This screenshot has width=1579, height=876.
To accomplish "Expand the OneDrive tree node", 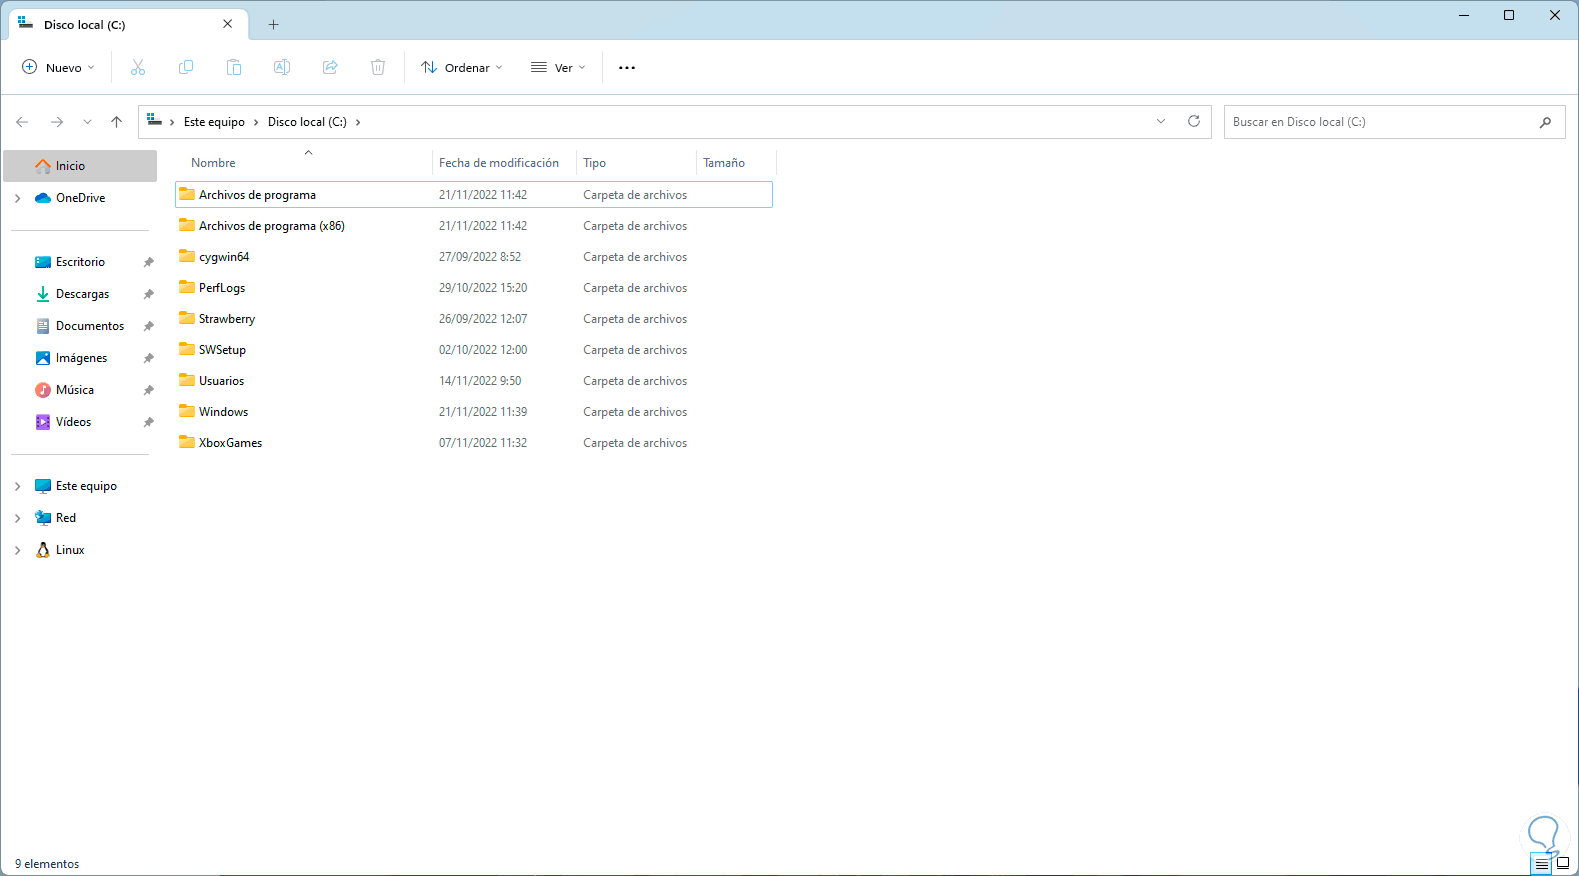I will coord(17,198).
